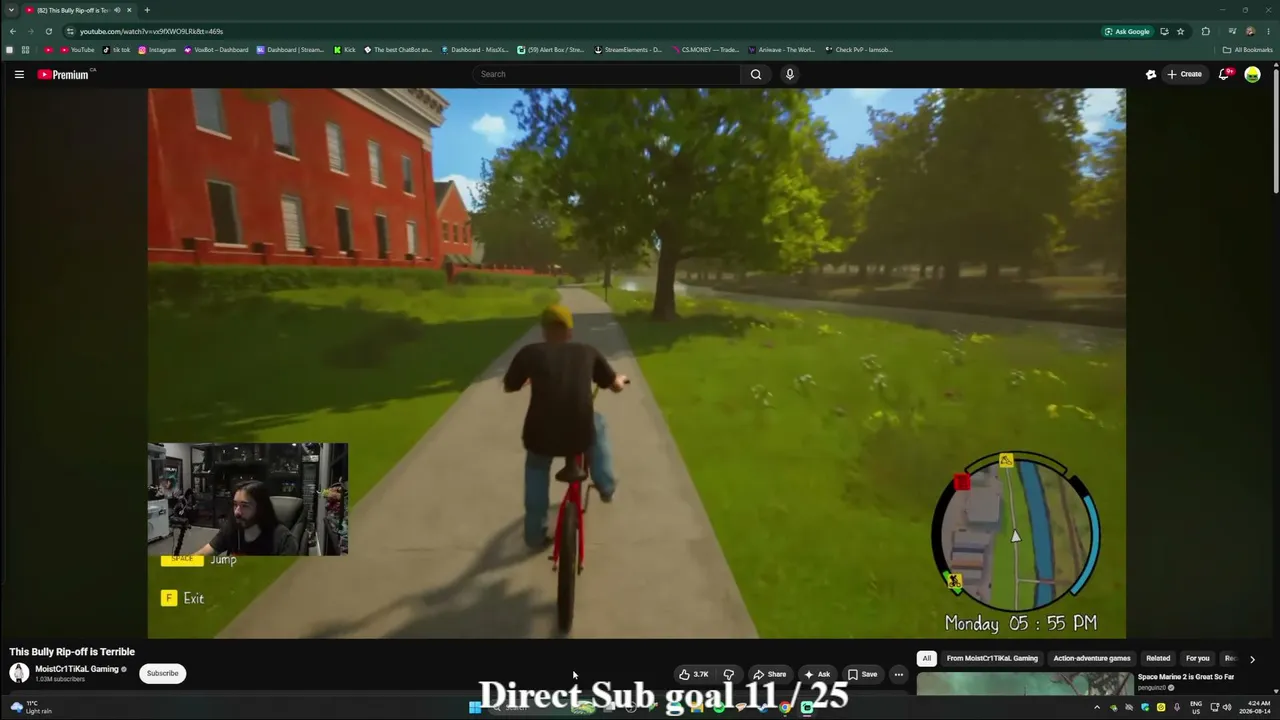The image size is (1280, 720).
Task: Open the YouTube icon shortcut beside Create
Action: click(1151, 74)
